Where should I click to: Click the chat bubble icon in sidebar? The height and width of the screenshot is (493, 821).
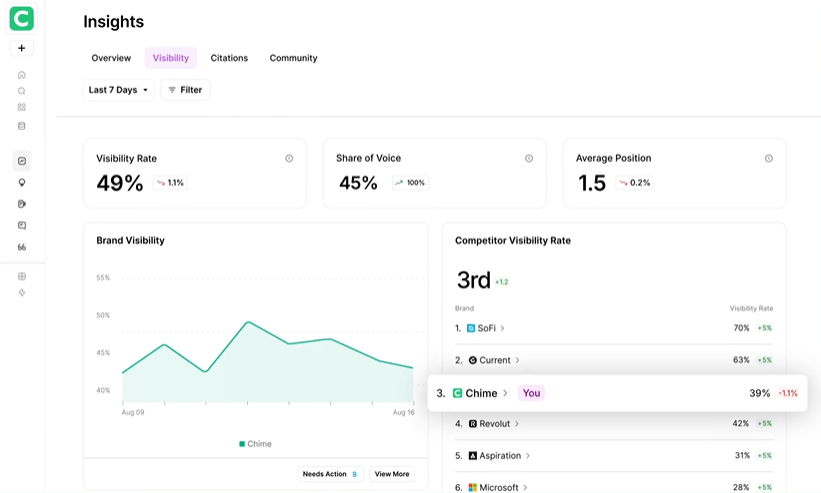[x=21, y=226]
